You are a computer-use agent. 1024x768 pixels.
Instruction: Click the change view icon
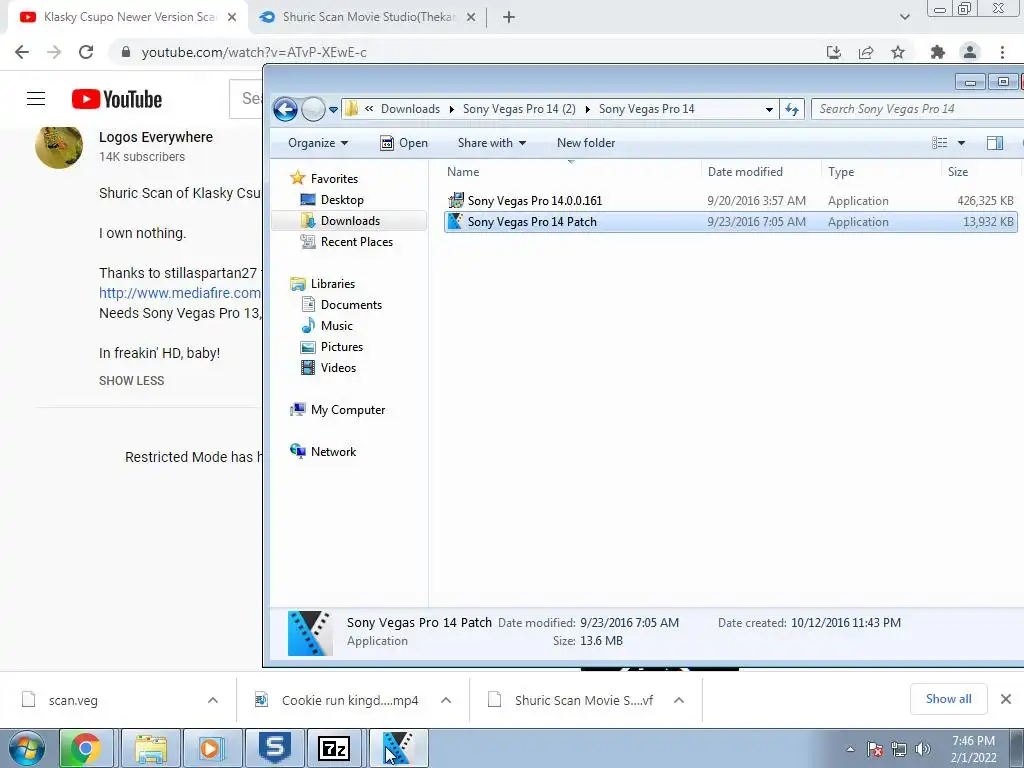tap(940, 143)
